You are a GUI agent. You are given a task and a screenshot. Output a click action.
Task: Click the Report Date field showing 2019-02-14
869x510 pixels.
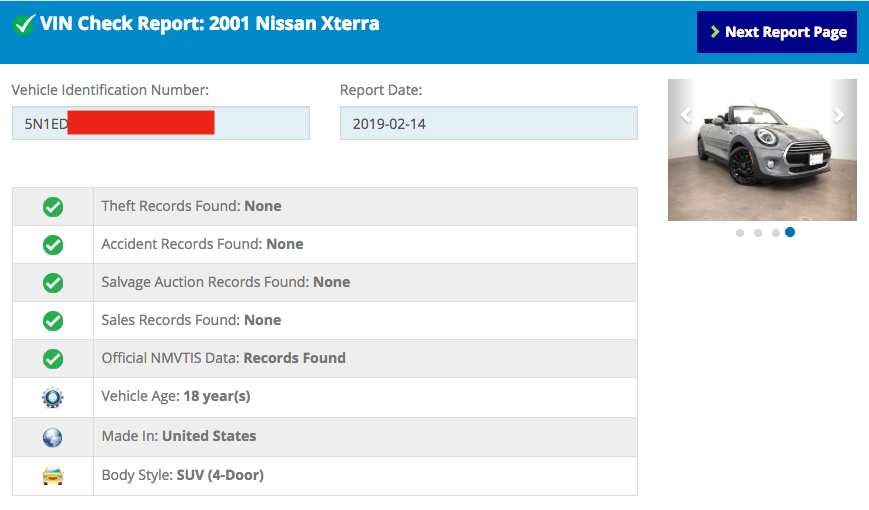(489, 123)
